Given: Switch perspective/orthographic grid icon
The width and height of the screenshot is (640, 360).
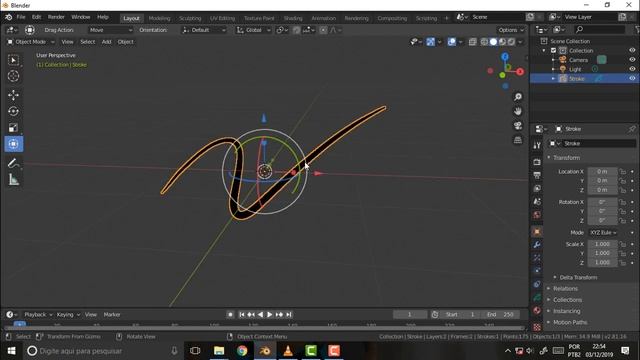Looking at the screenshot, I should [x=518, y=140].
